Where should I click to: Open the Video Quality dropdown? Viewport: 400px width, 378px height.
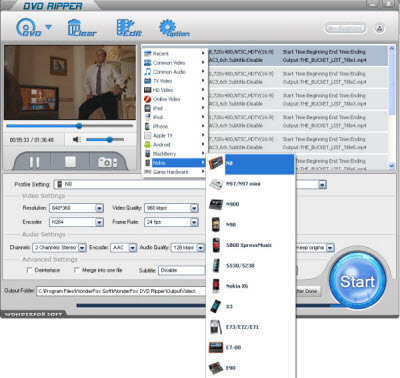point(171,208)
